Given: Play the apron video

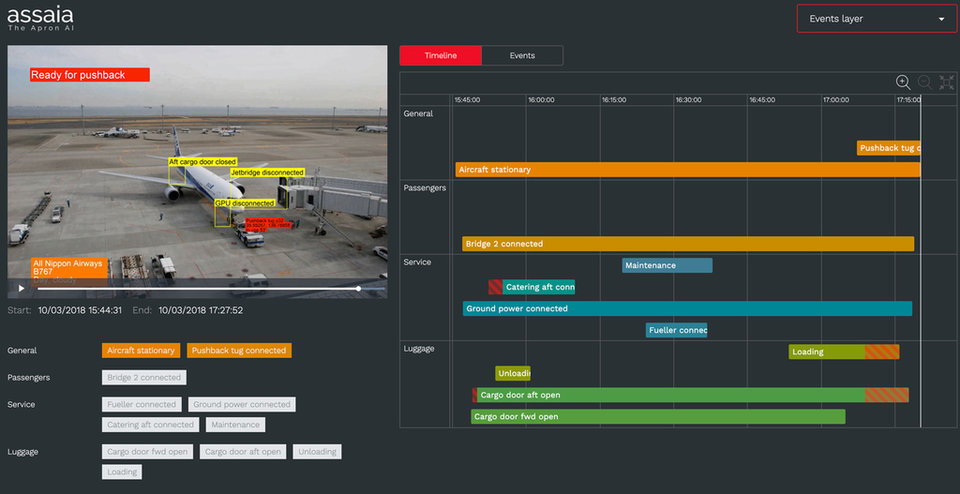Looking at the screenshot, I should tap(22, 289).
